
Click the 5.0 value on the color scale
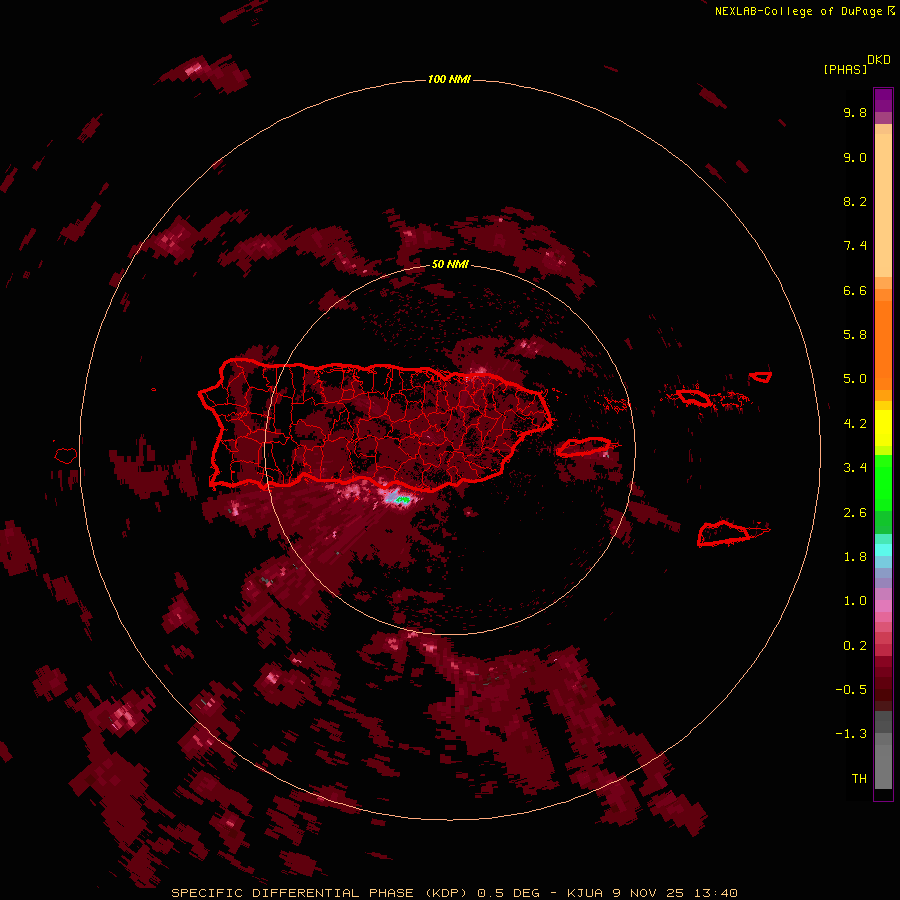[855, 379]
